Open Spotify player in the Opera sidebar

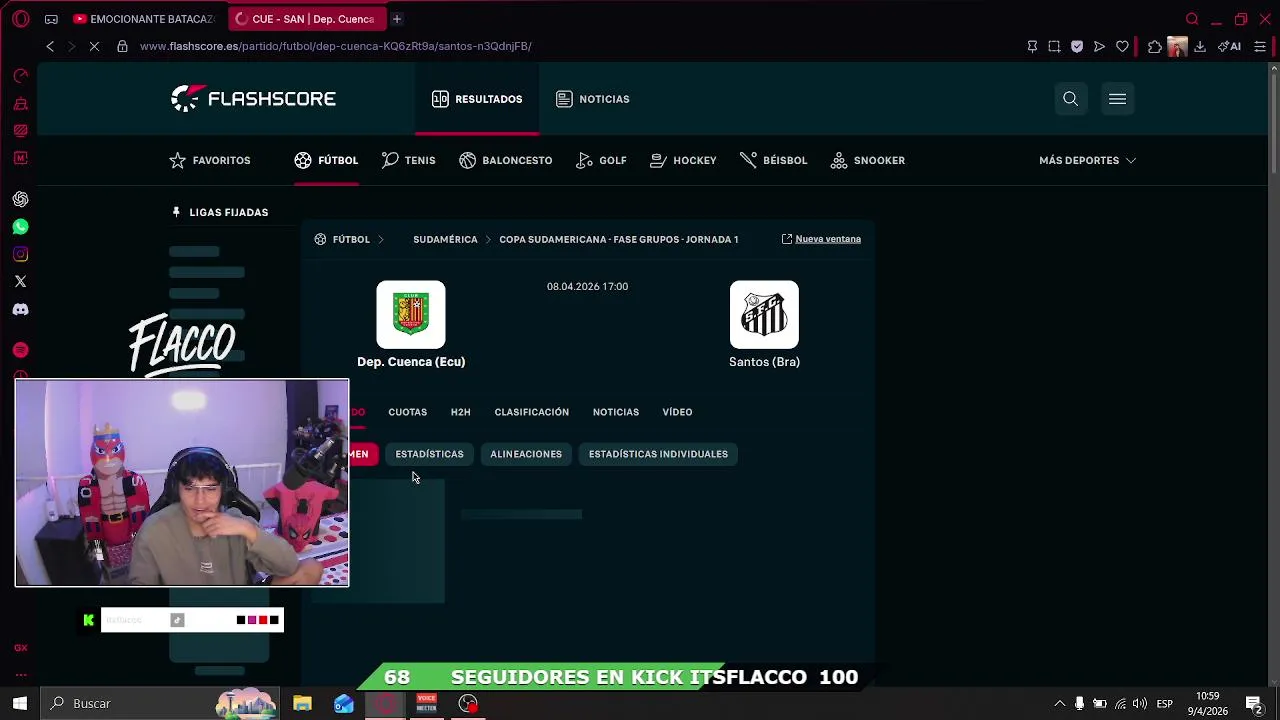pyautogui.click(x=20, y=350)
